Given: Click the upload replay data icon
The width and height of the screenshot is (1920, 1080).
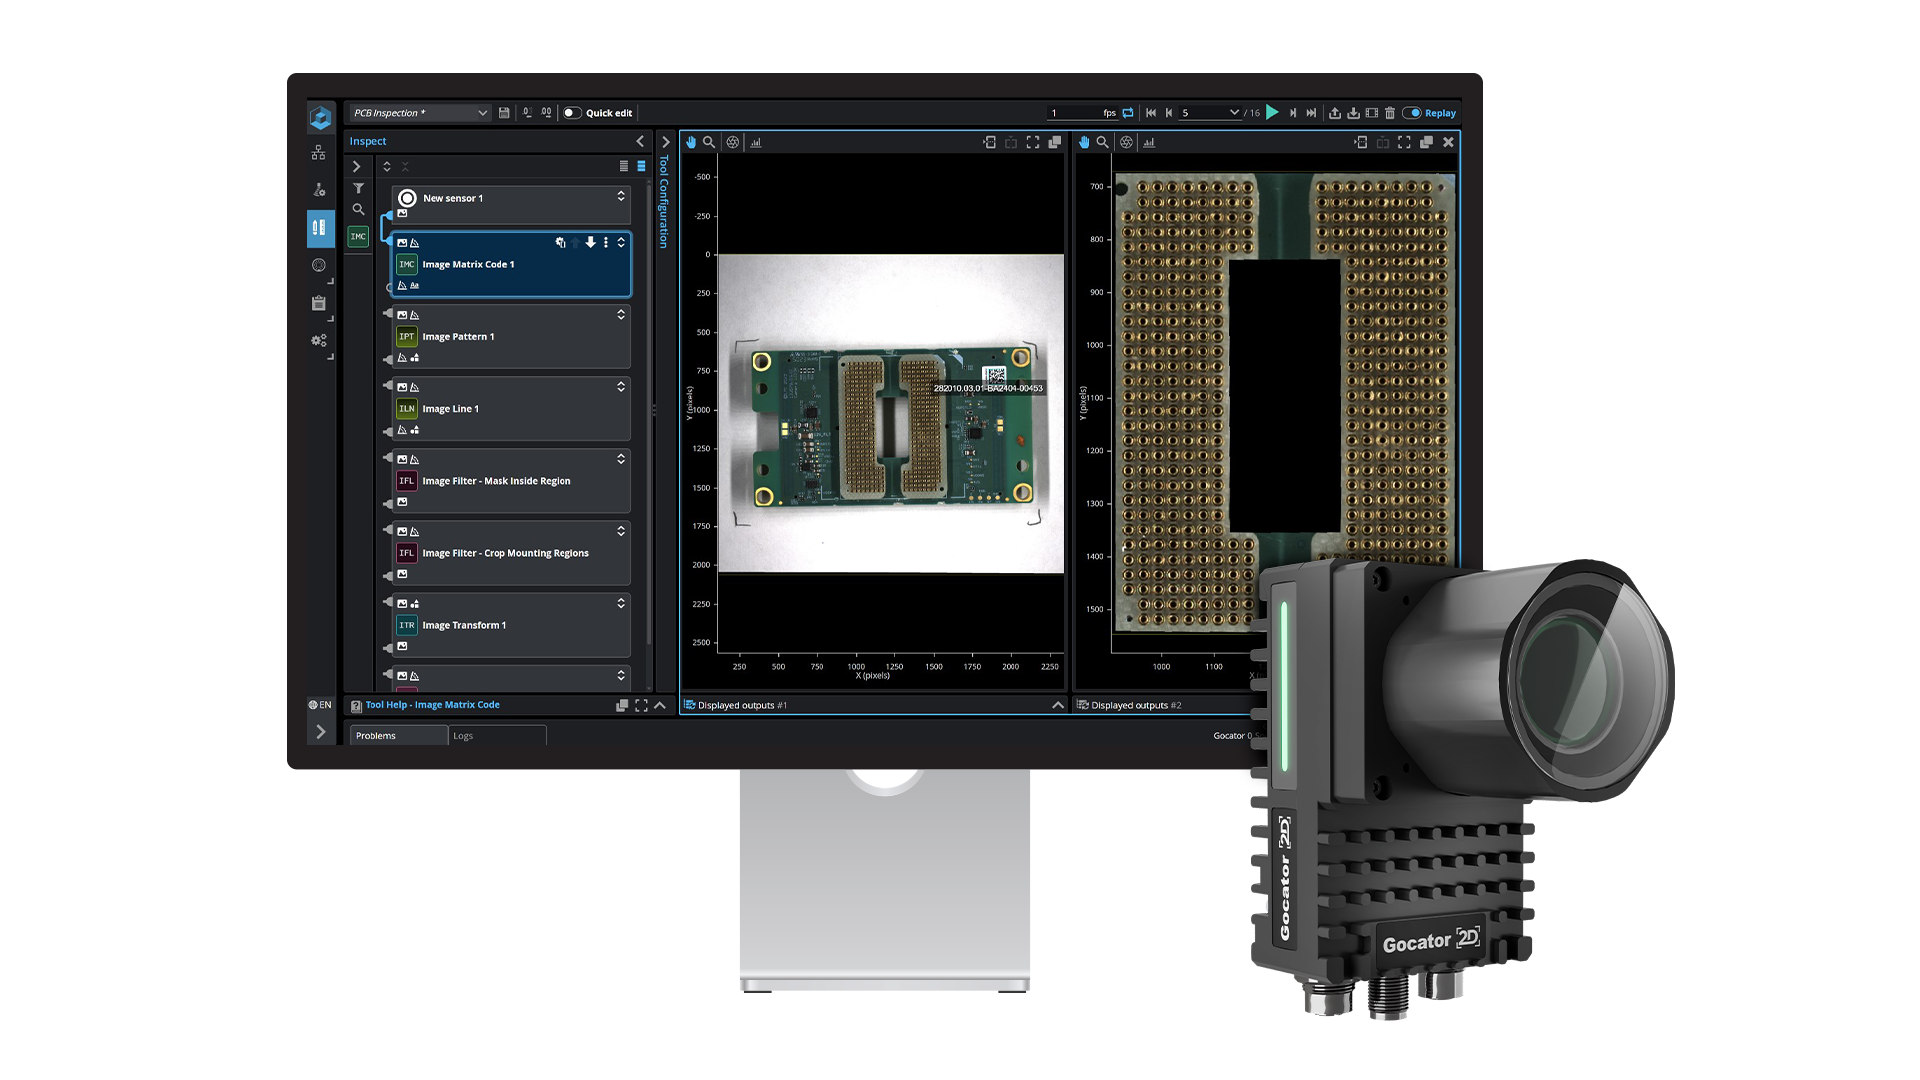Looking at the screenshot, I should (x=1335, y=113).
